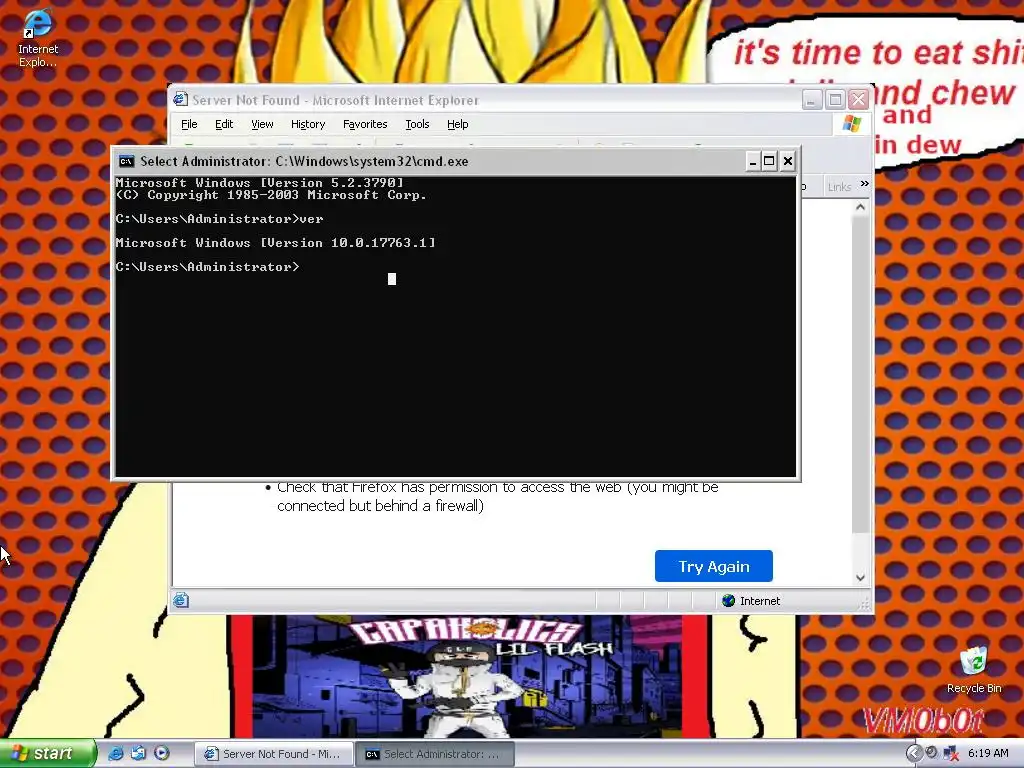
Task: Click the Try Again button
Action: point(713,566)
